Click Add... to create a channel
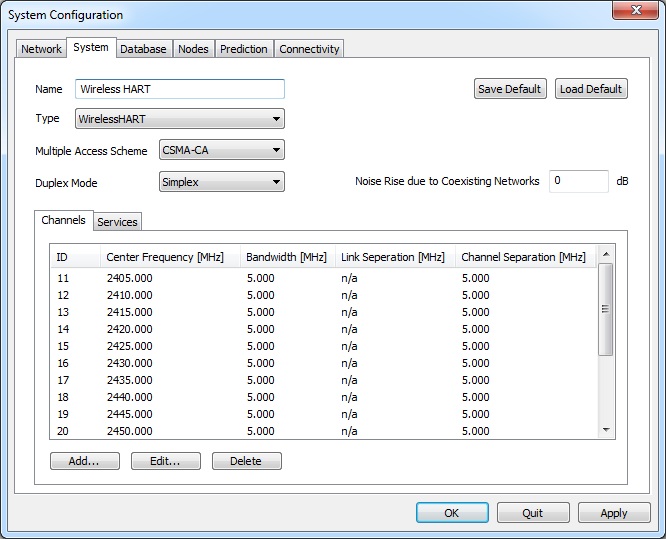Screen dimensions: 666x539 (x=84, y=461)
